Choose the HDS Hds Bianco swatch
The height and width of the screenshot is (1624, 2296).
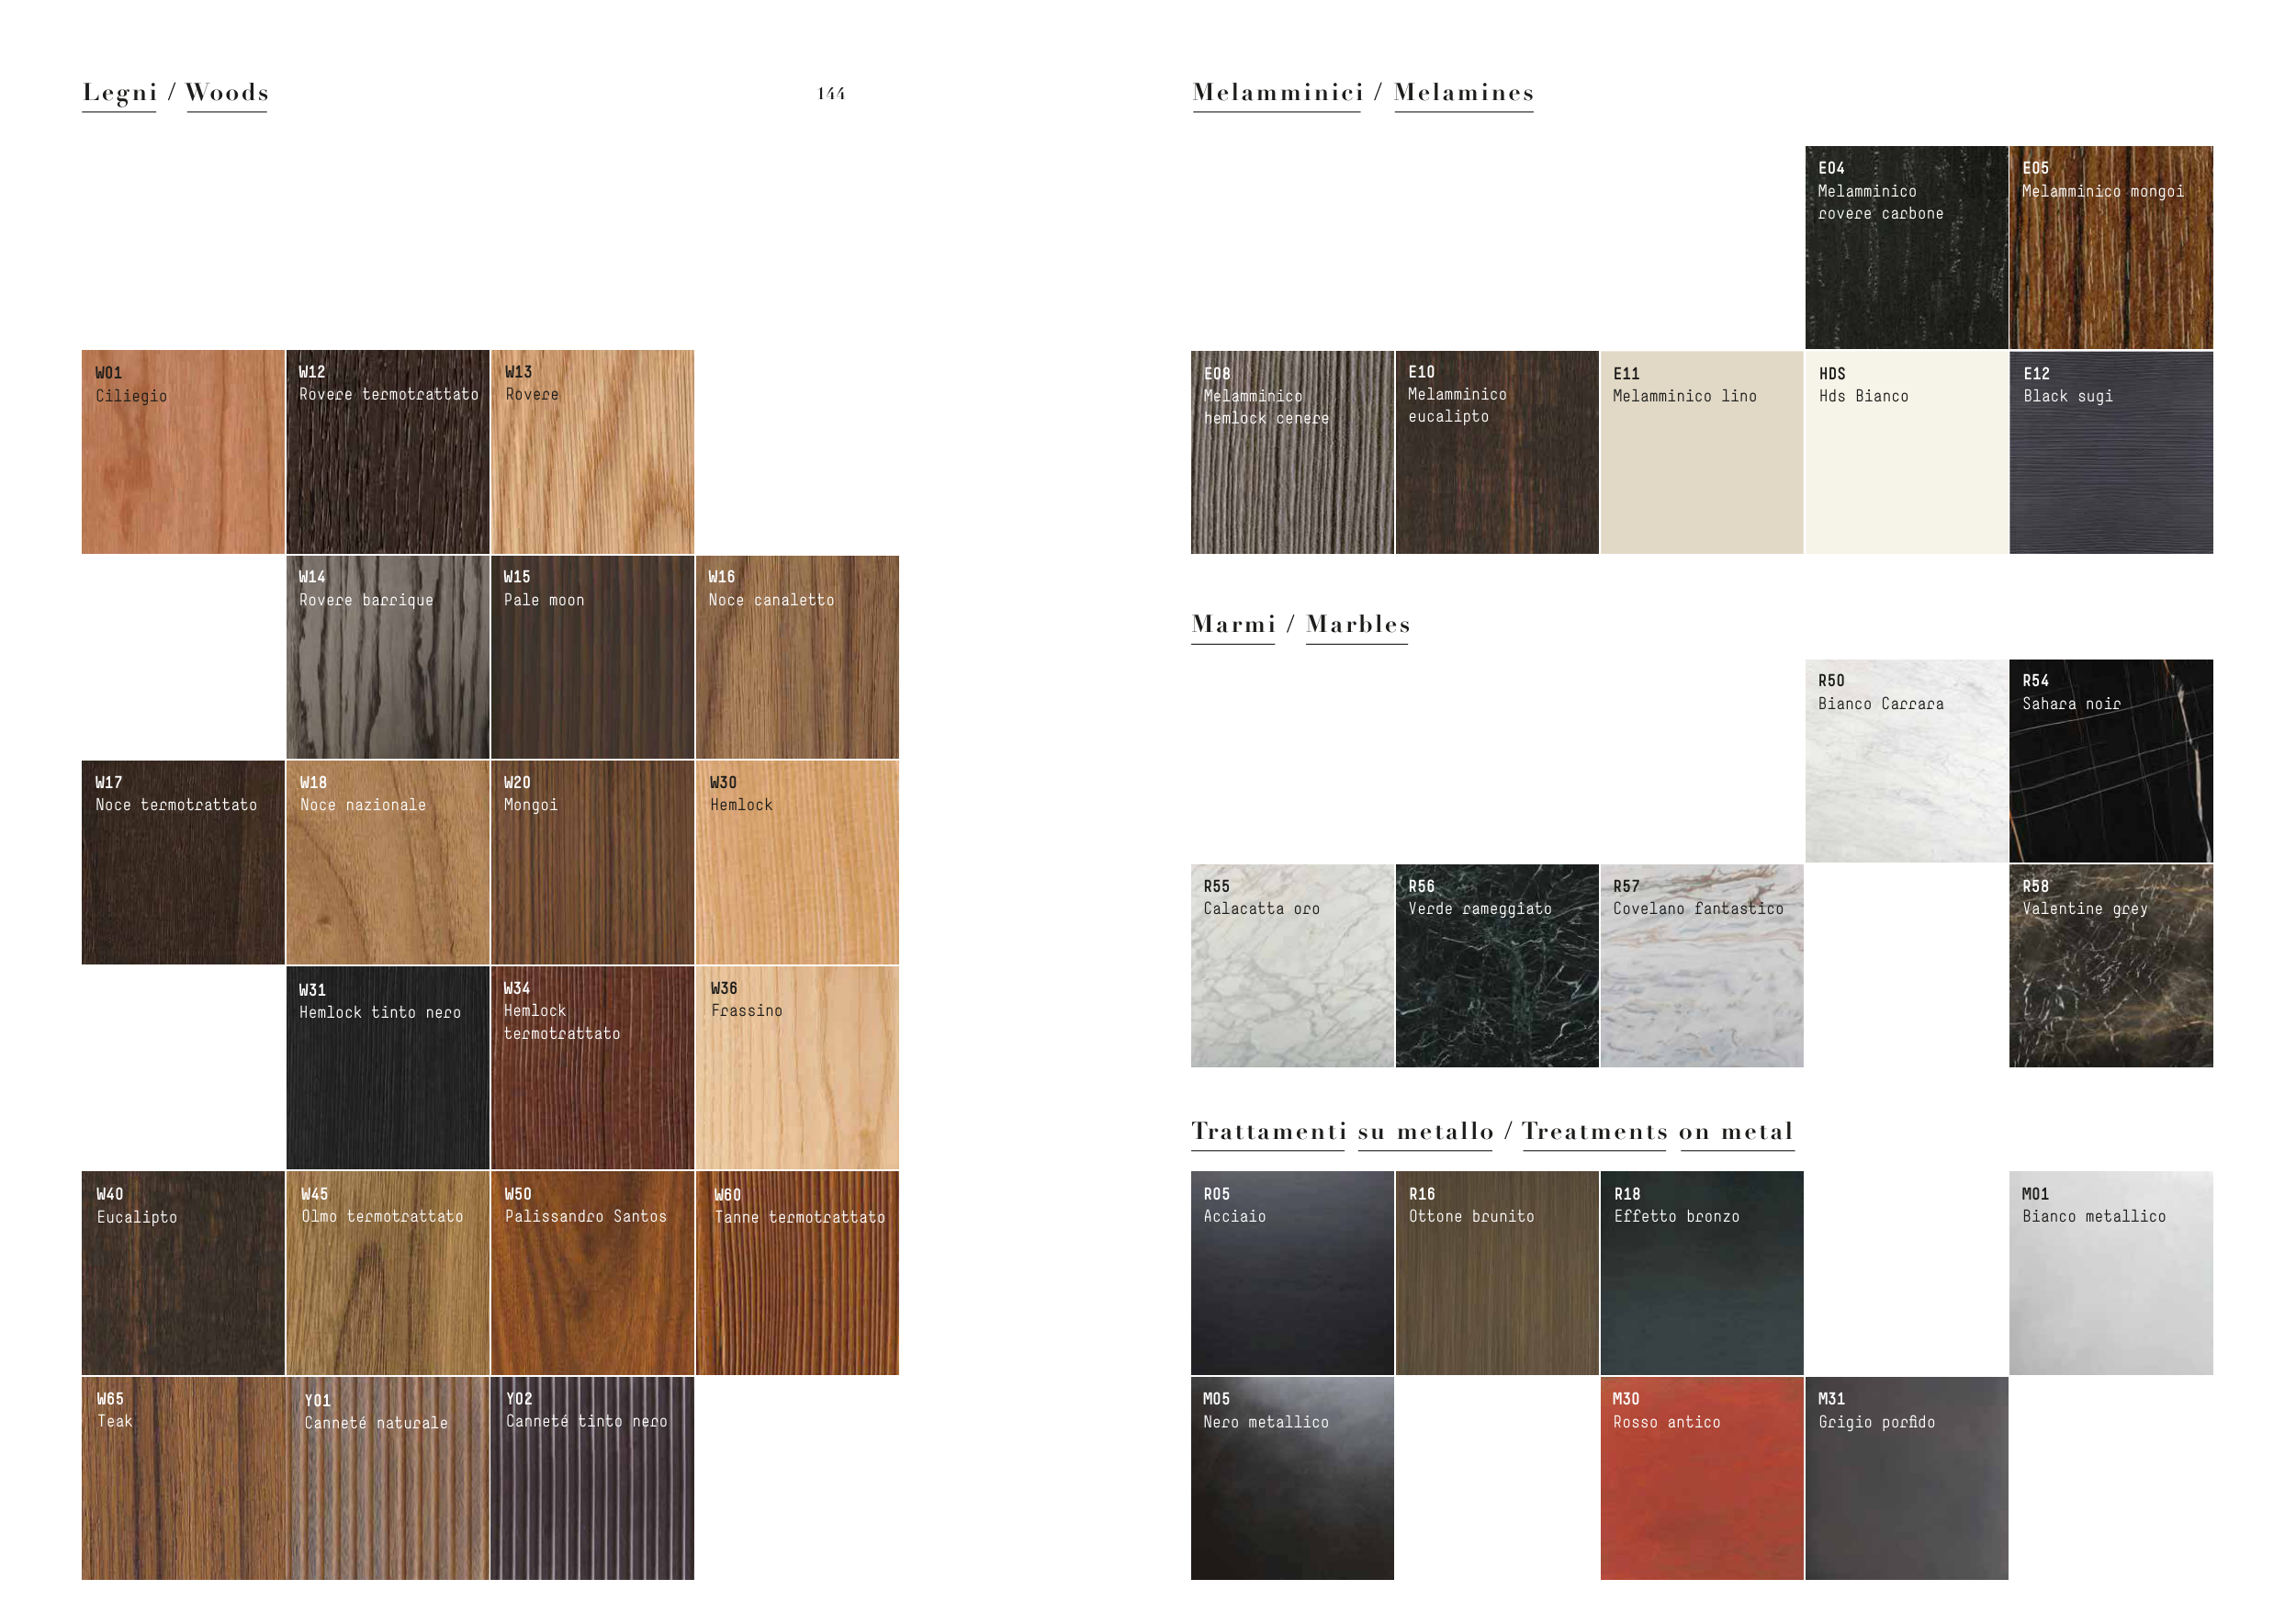click(1906, 452)
